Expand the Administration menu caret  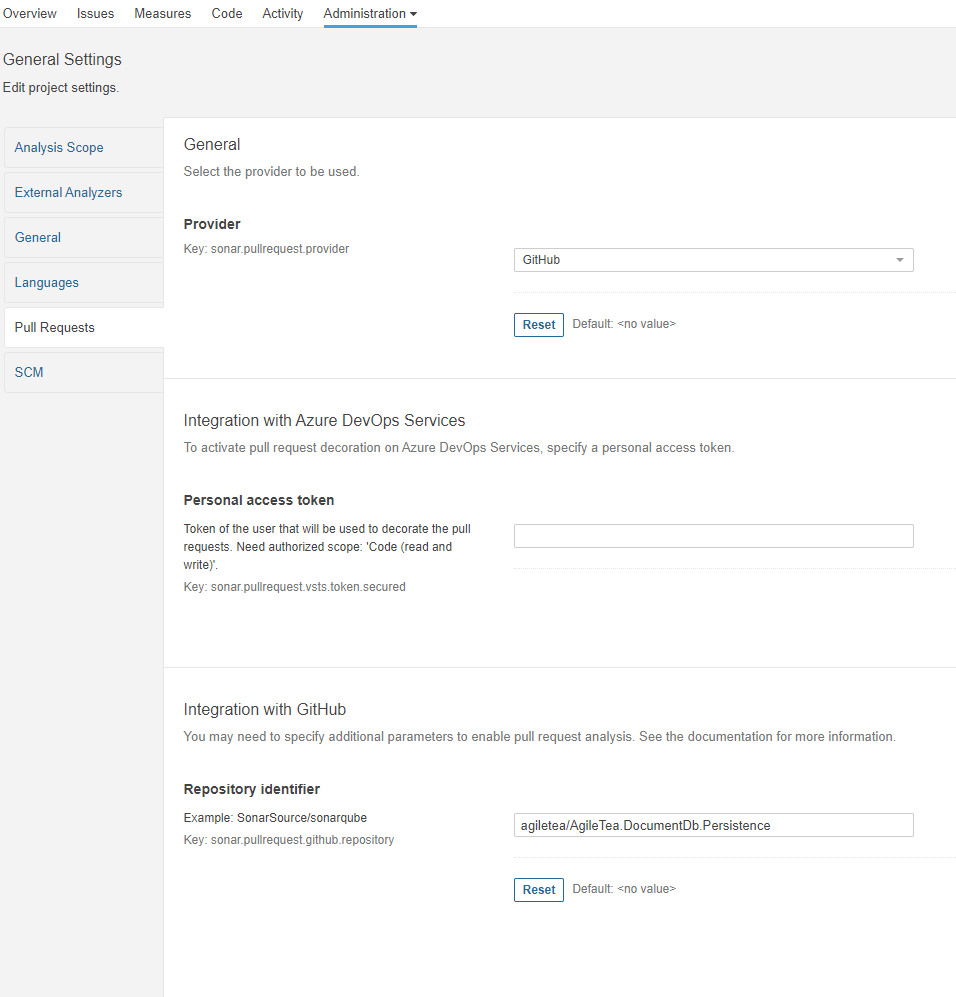(413, 14)
